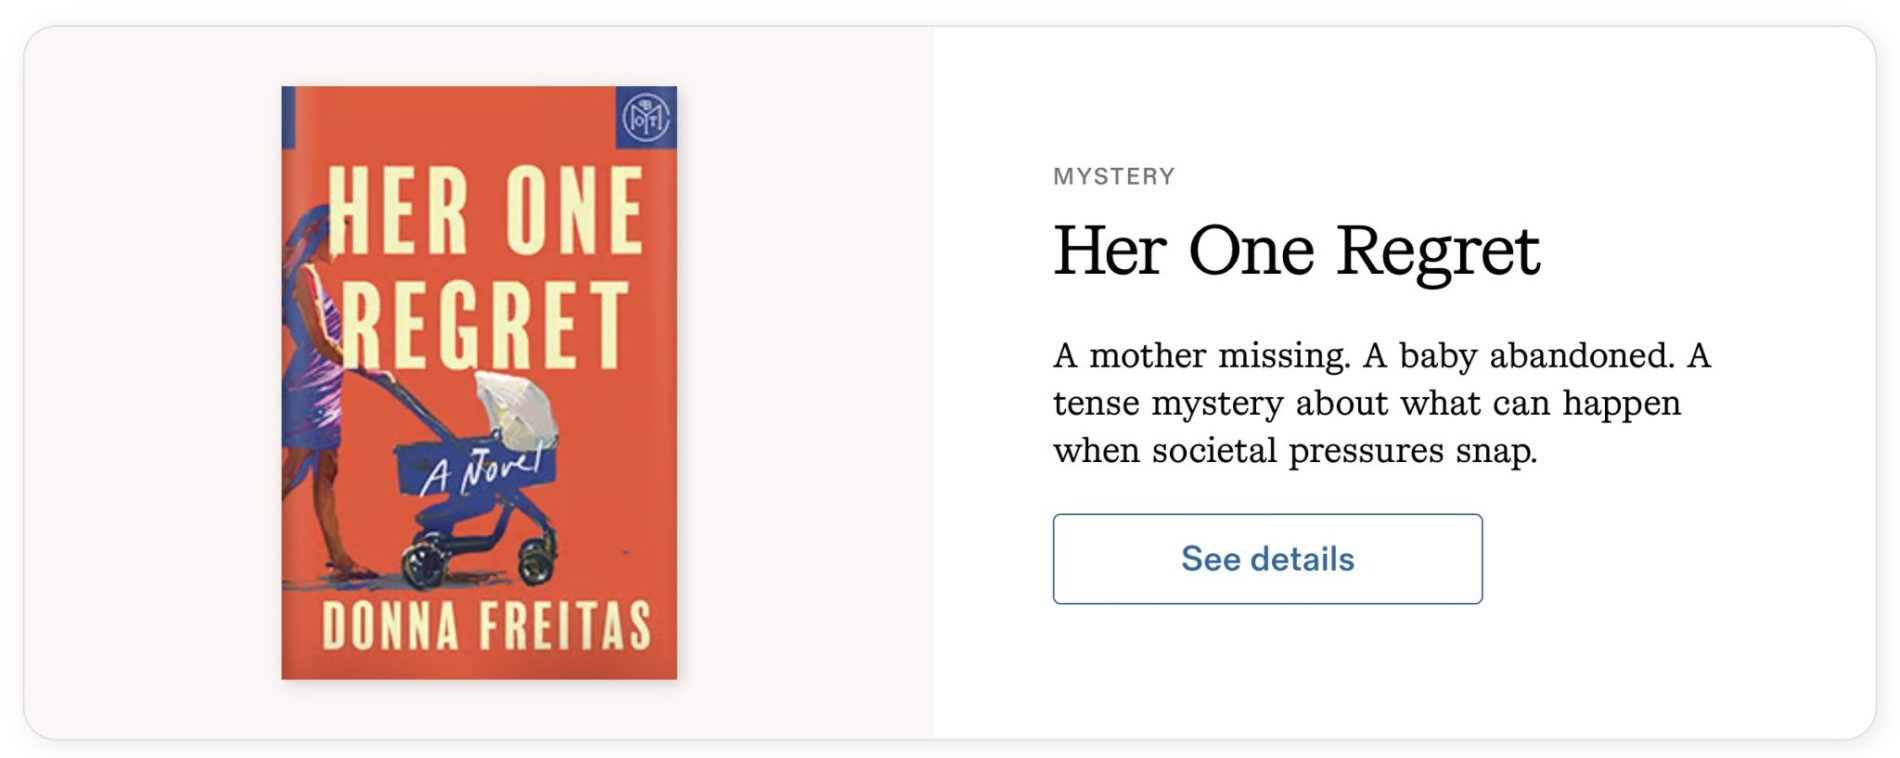Image resolution: width=1900 pixels, height=758 pixels.
Task: Click the "tense mystery about what can happen" line
Action: point(1366,404)
